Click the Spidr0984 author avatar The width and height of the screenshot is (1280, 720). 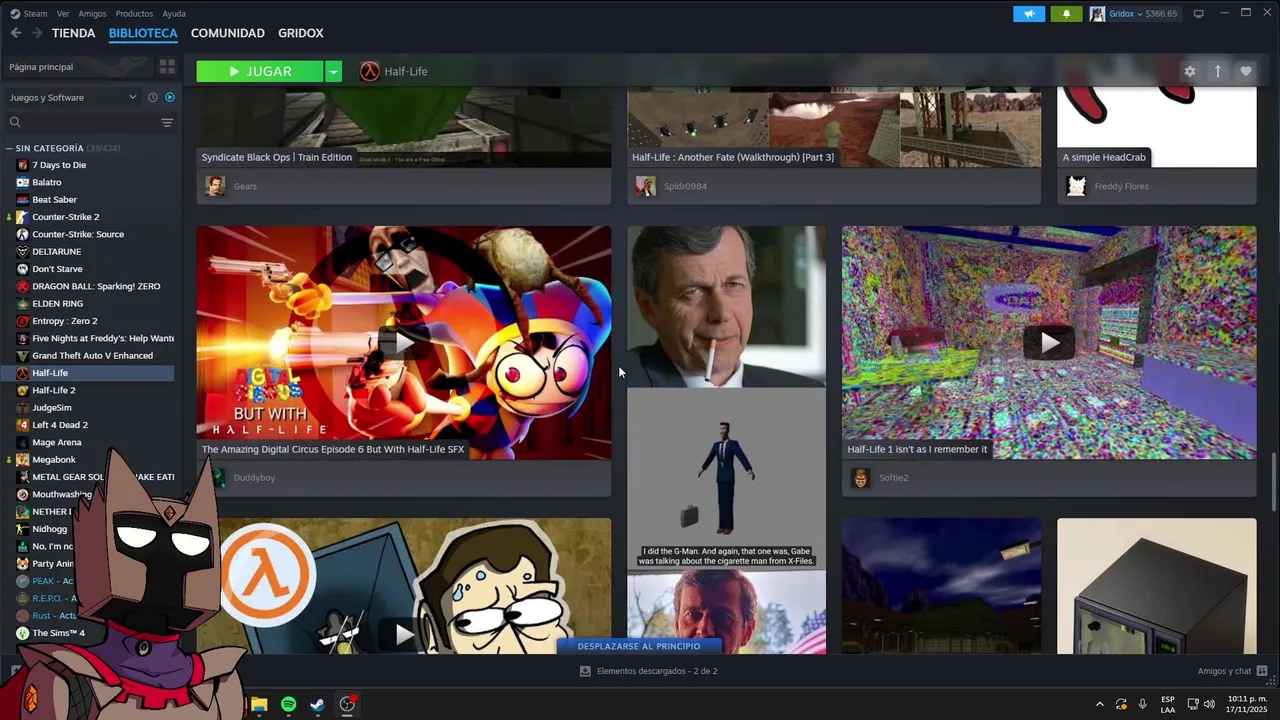pos(646,186)
